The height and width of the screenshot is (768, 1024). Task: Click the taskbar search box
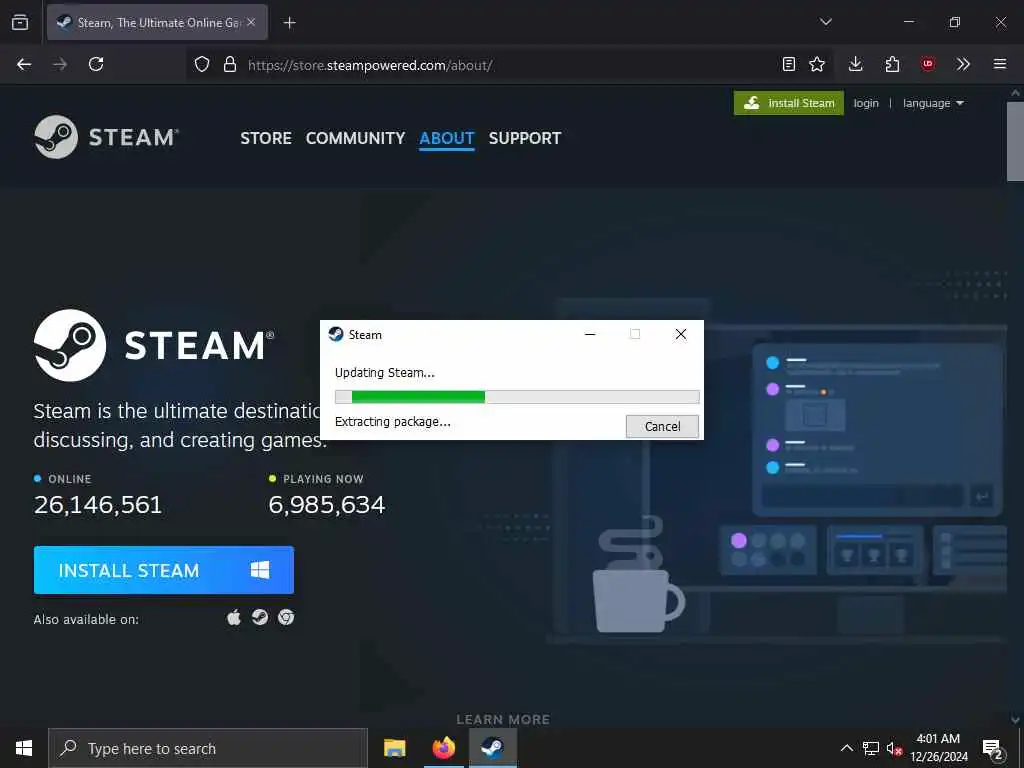point(208,748)
